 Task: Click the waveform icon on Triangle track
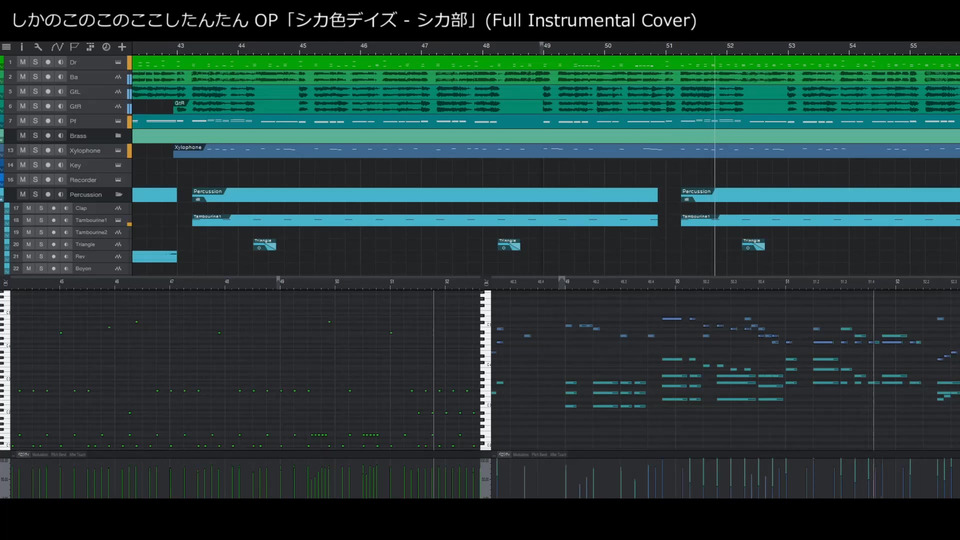tap(118, 244)
